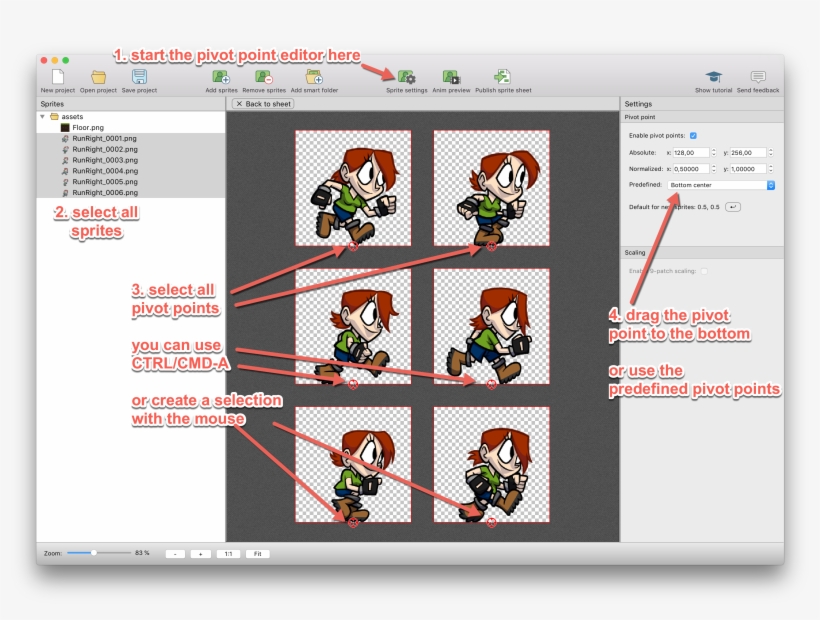Send feedback to the developers

coord(757,76)
